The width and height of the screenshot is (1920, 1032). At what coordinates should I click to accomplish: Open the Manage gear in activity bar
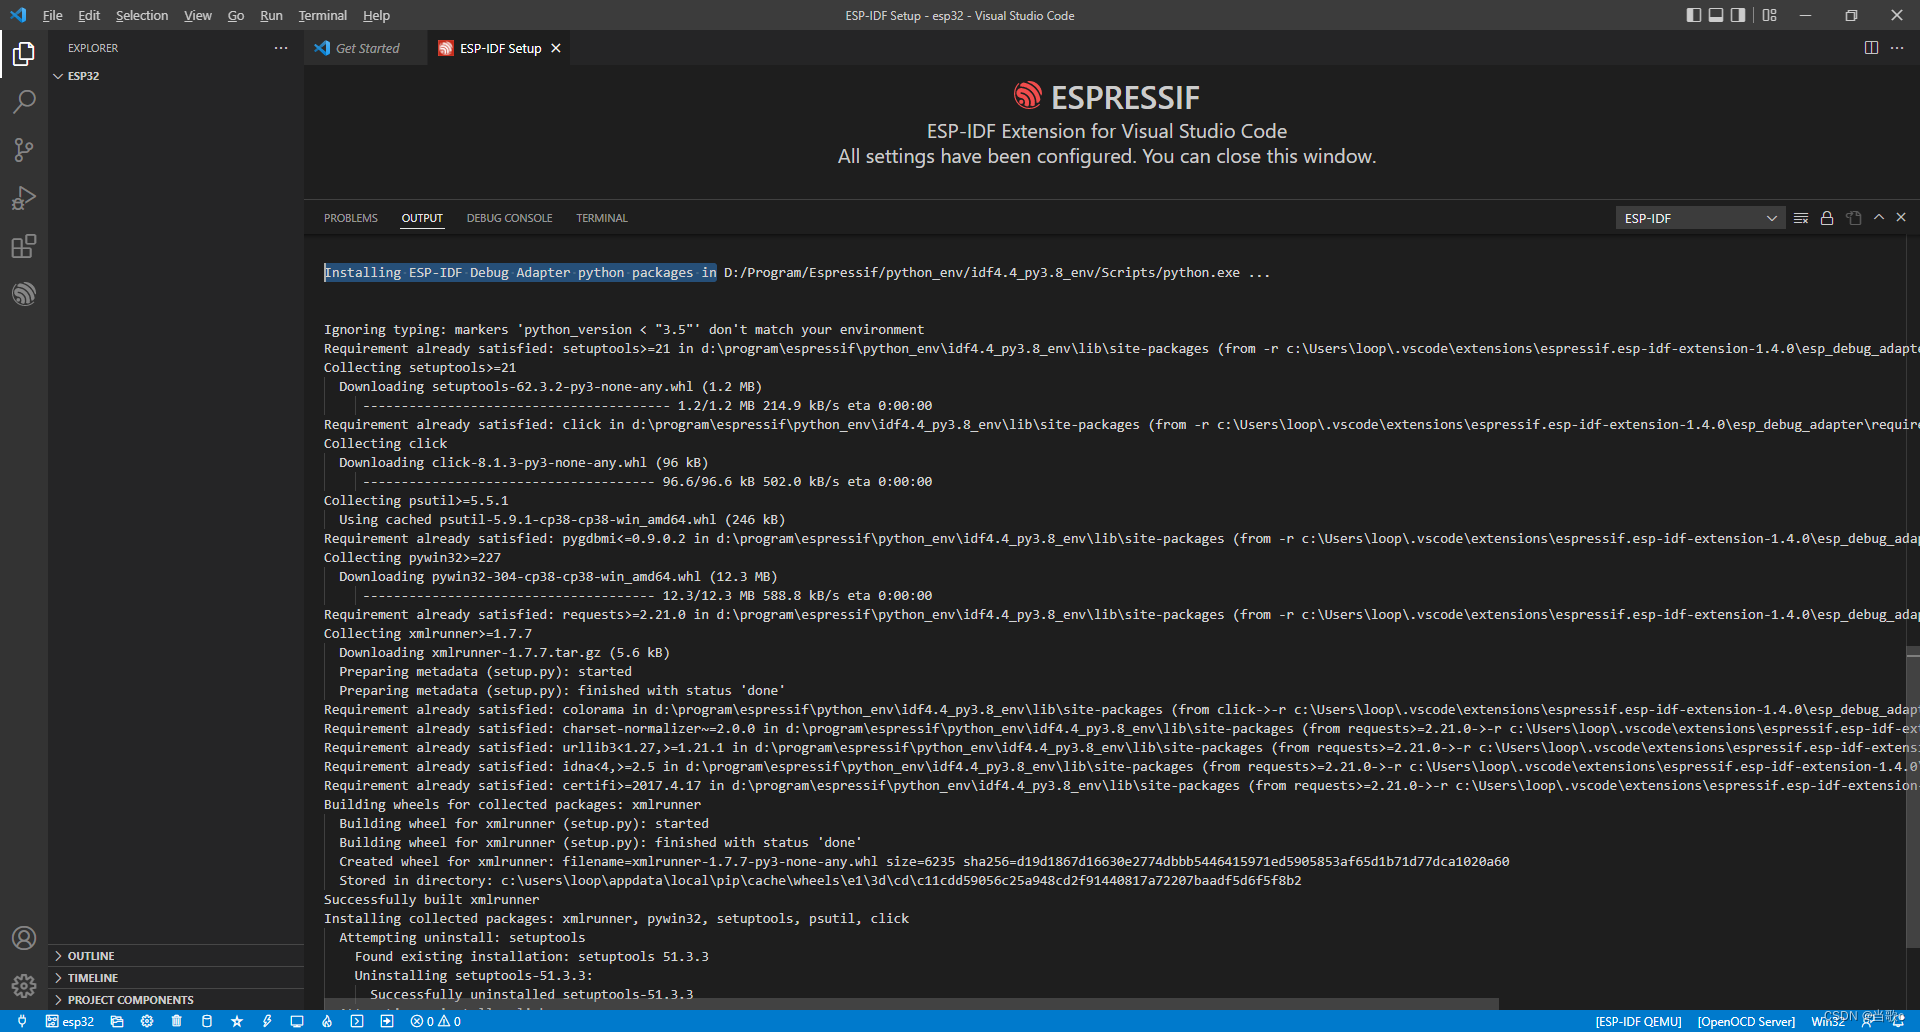coord(24,986)
